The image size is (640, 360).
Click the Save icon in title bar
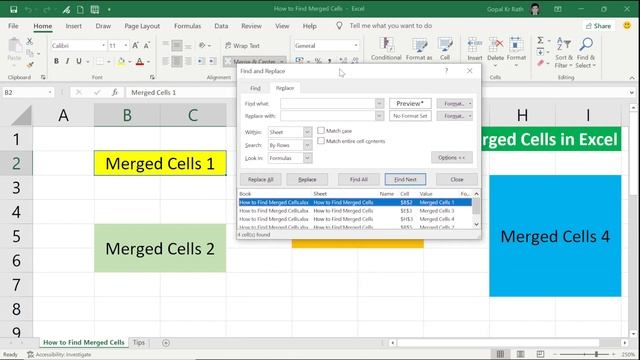[x=13, y=9]
